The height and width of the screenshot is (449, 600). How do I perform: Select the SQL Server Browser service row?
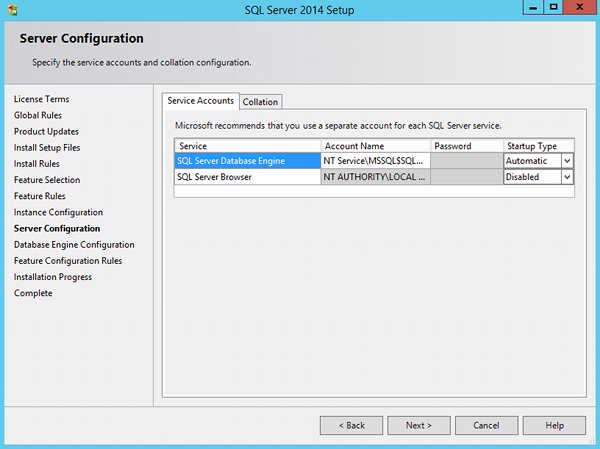[246, 177]
